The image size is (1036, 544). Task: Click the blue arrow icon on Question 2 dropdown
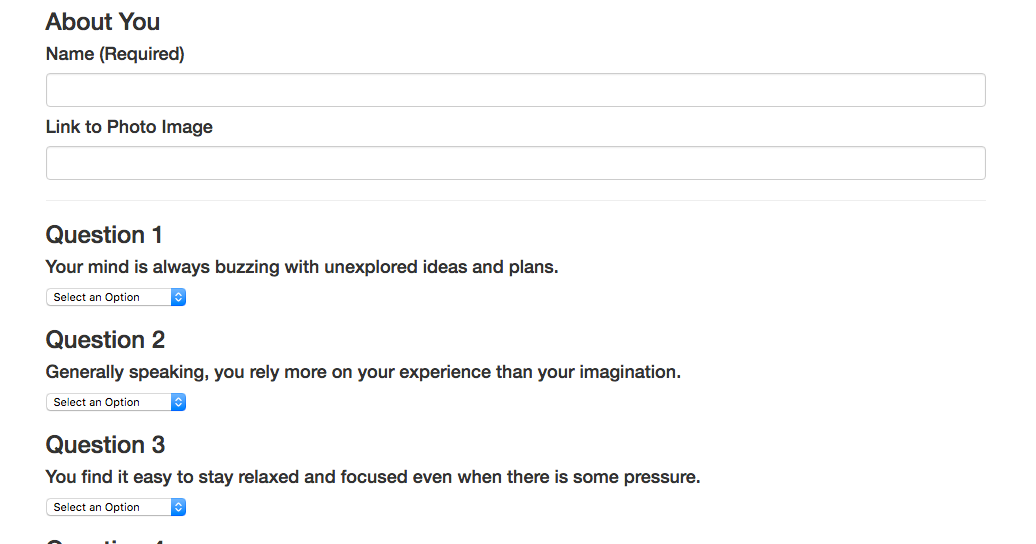(x=178, y=402)
